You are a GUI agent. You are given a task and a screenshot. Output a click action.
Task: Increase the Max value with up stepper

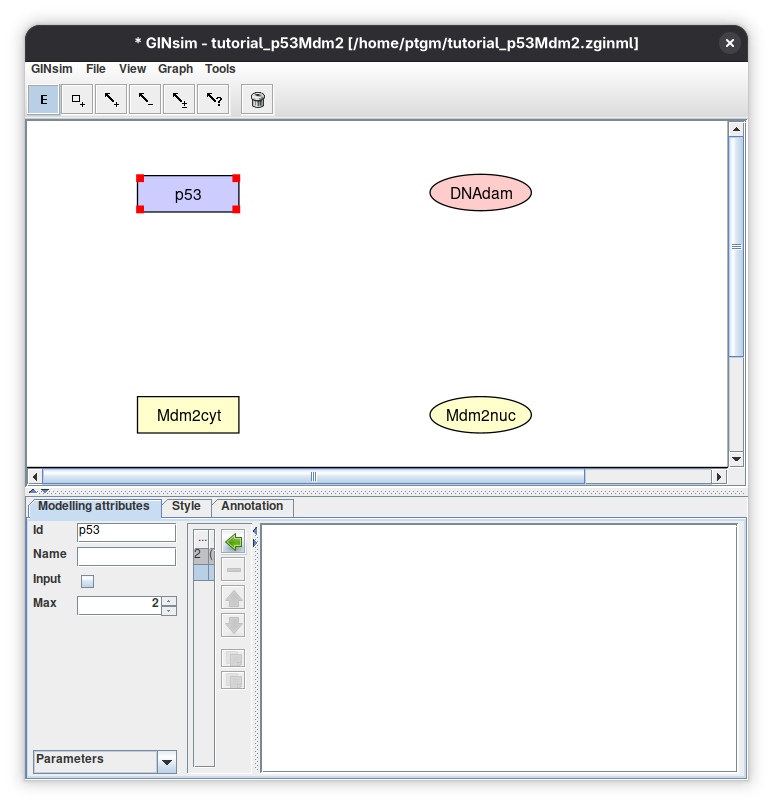click(169, 601)
